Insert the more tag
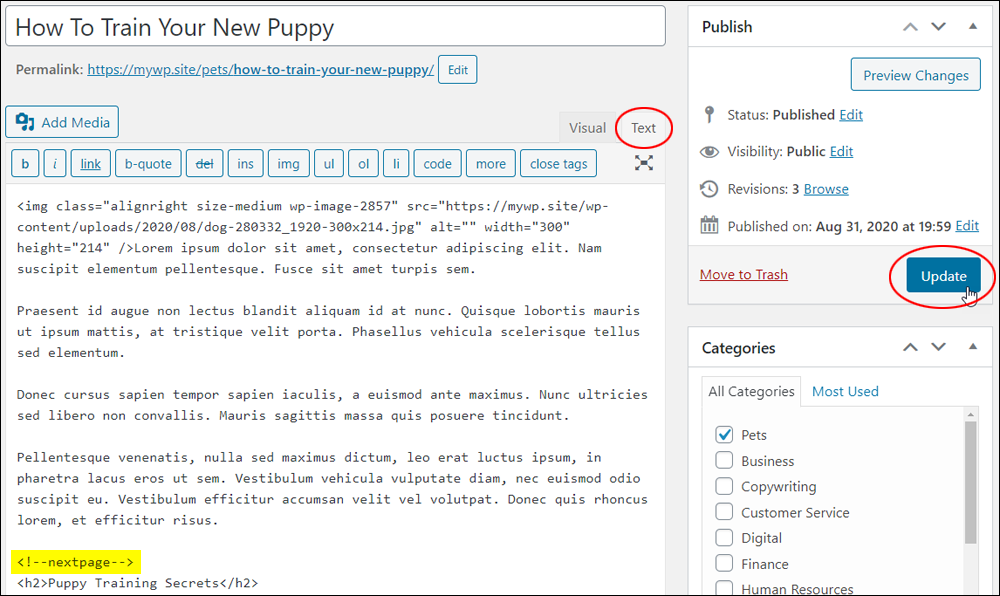Image resolution: width=1000 pixels, height=596 pixels. coord(490,164)
